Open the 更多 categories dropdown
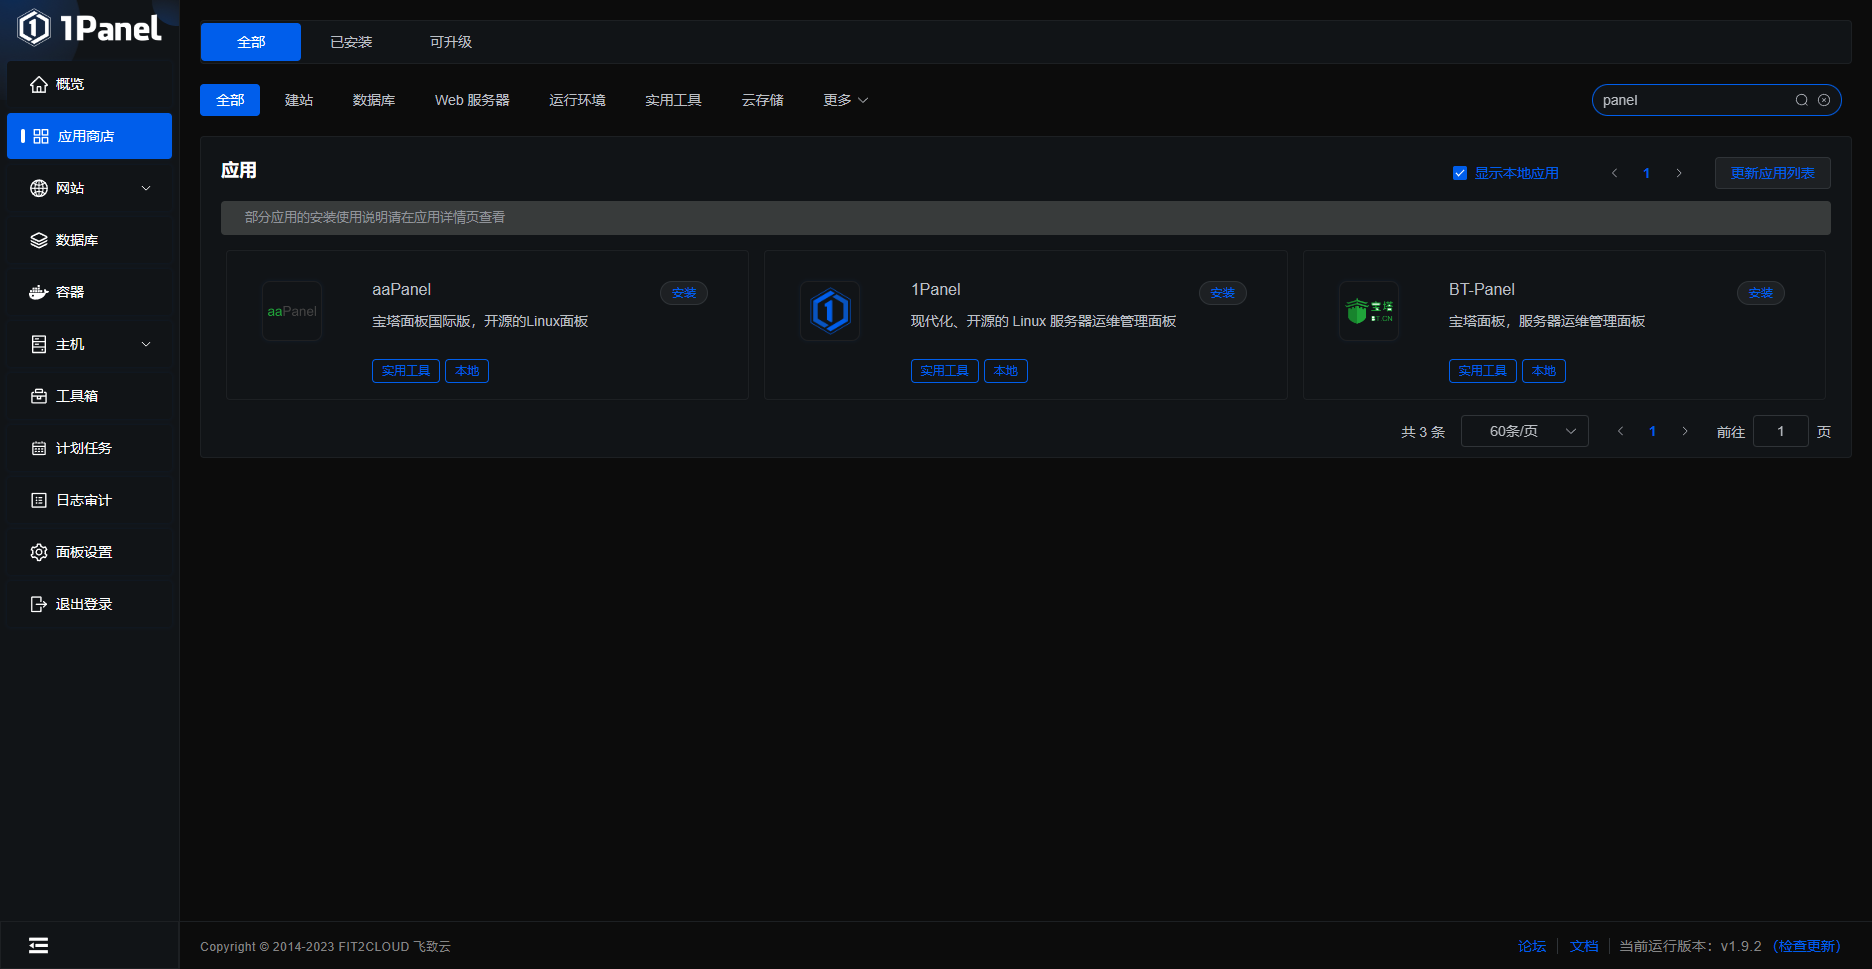This screenshot has height=969, width=1872. point(845,100)
